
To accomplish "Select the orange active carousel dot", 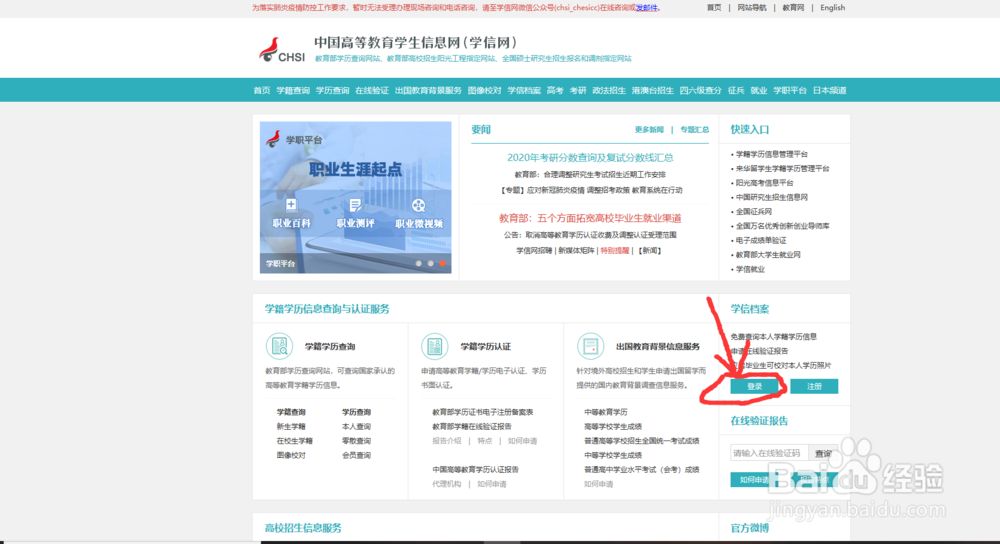I will point(442,263).
